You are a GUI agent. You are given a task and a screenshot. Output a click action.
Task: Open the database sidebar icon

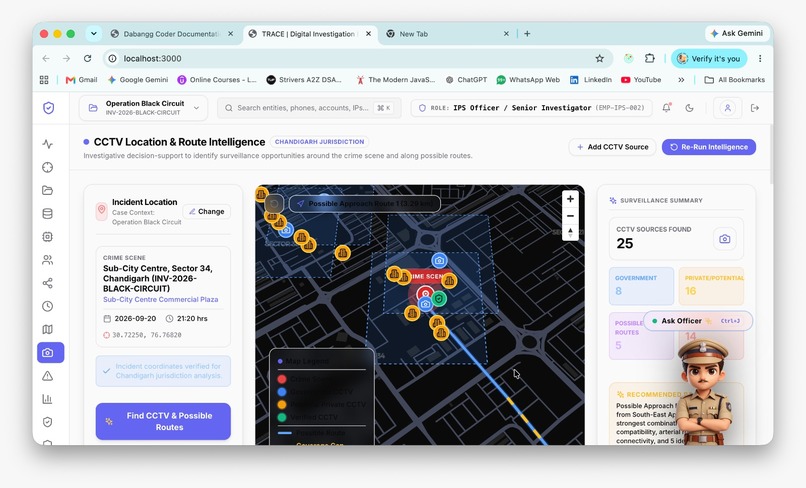pyautogui.click(x=48, y=213)
